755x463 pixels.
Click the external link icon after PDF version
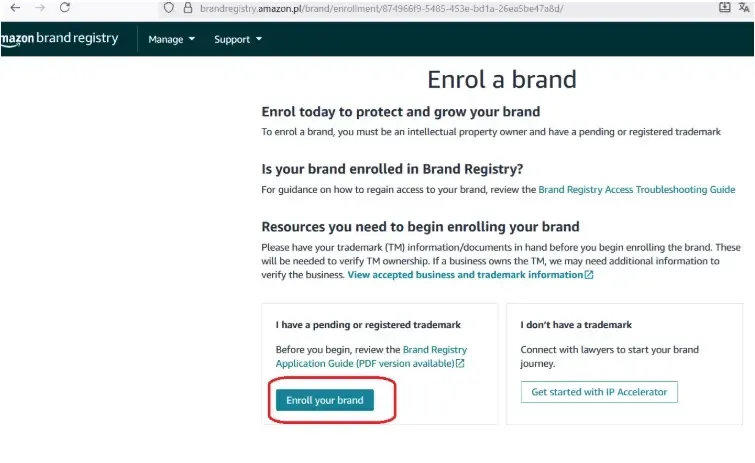460,364
